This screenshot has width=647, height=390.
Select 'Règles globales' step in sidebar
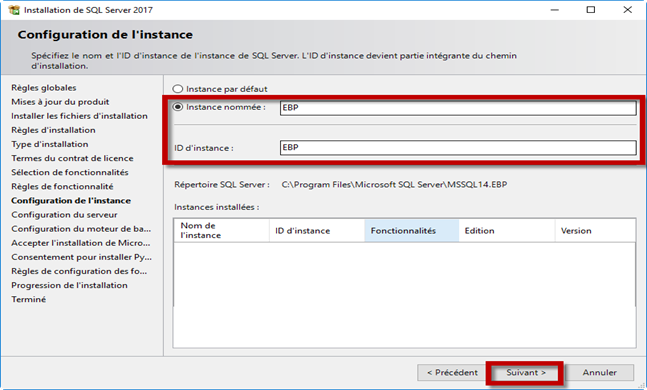pos(44,87)
